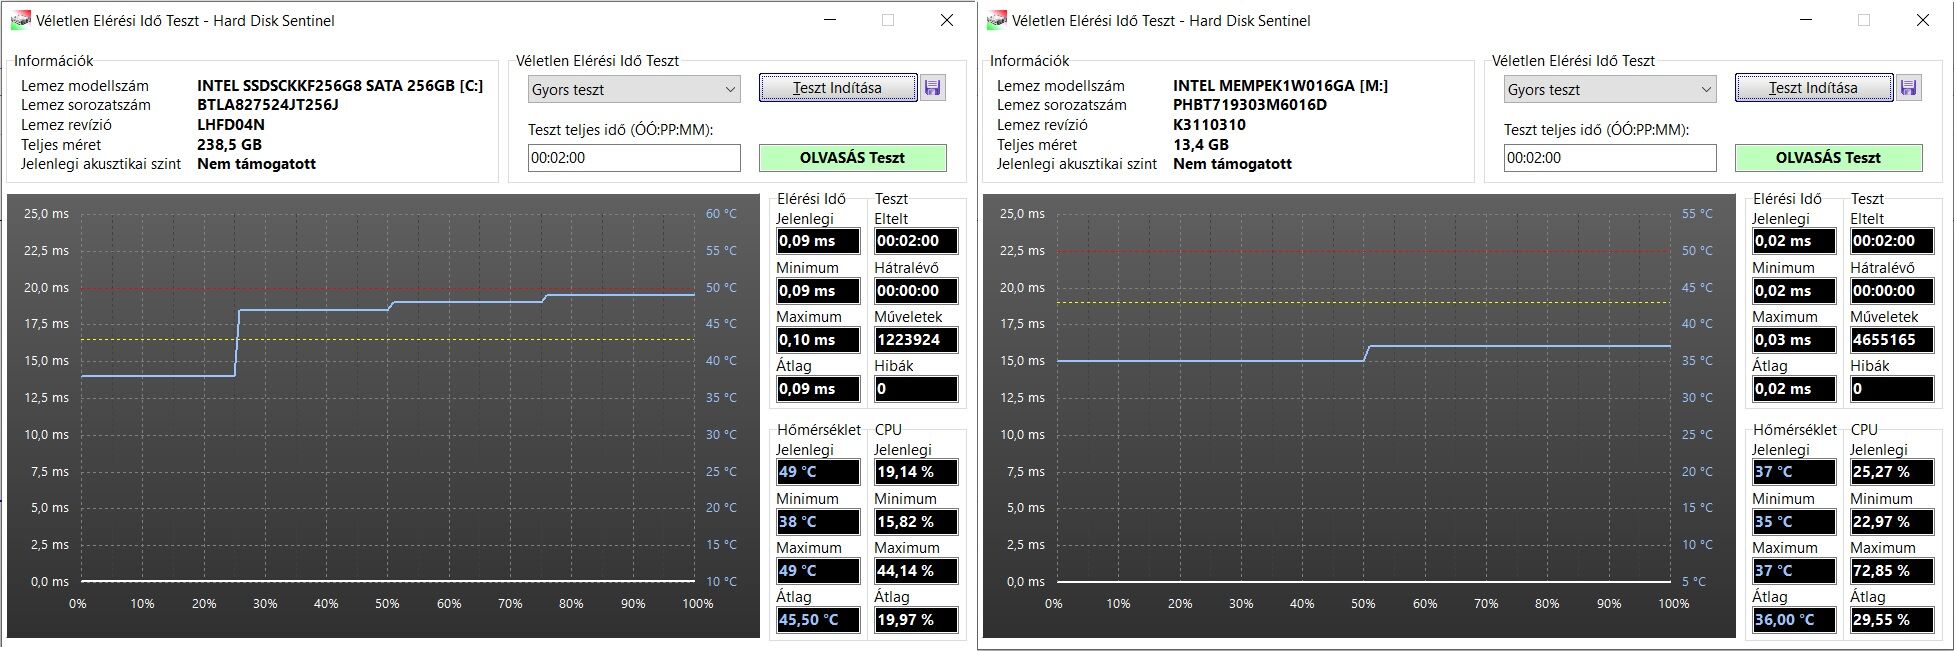Open the Gyors teszt dropdown in right window
The width and height of the screenshot is (1957, 651).
coord(1610,89)
